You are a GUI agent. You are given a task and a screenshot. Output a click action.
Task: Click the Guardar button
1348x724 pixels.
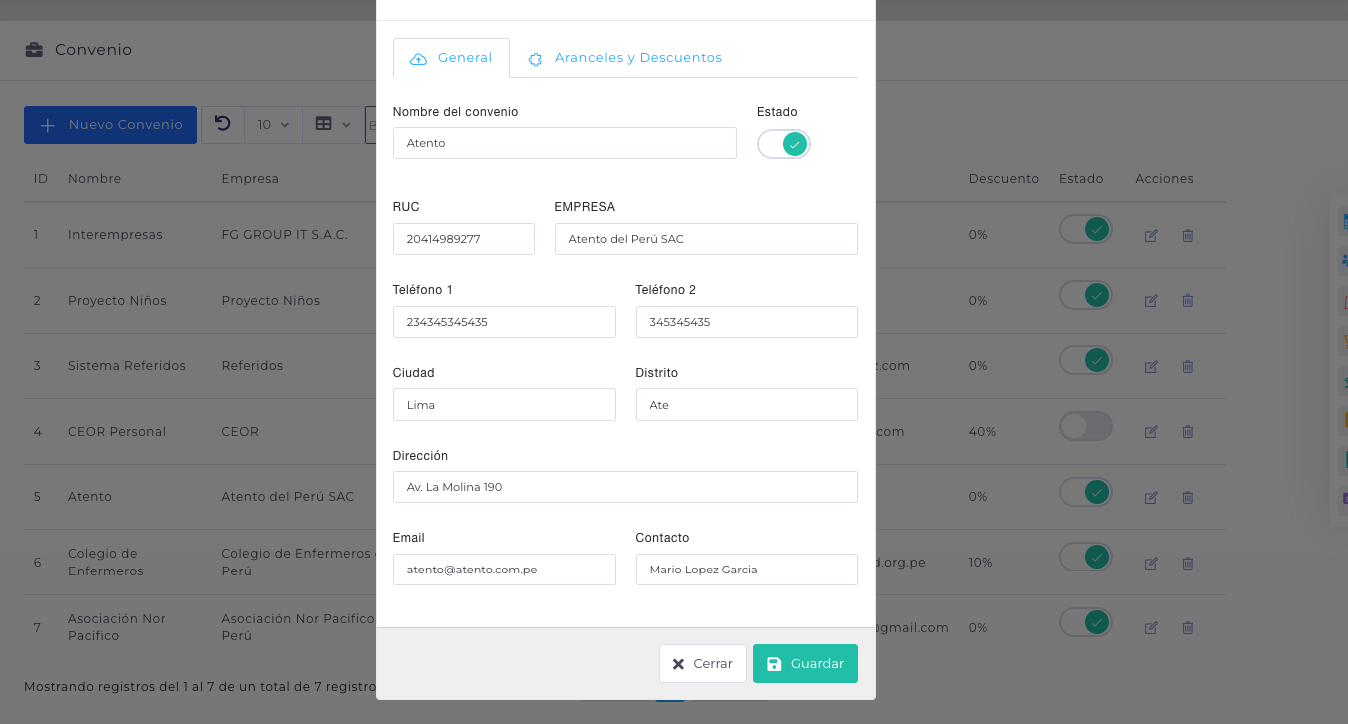pyautogui.click(x=805, y=664)
